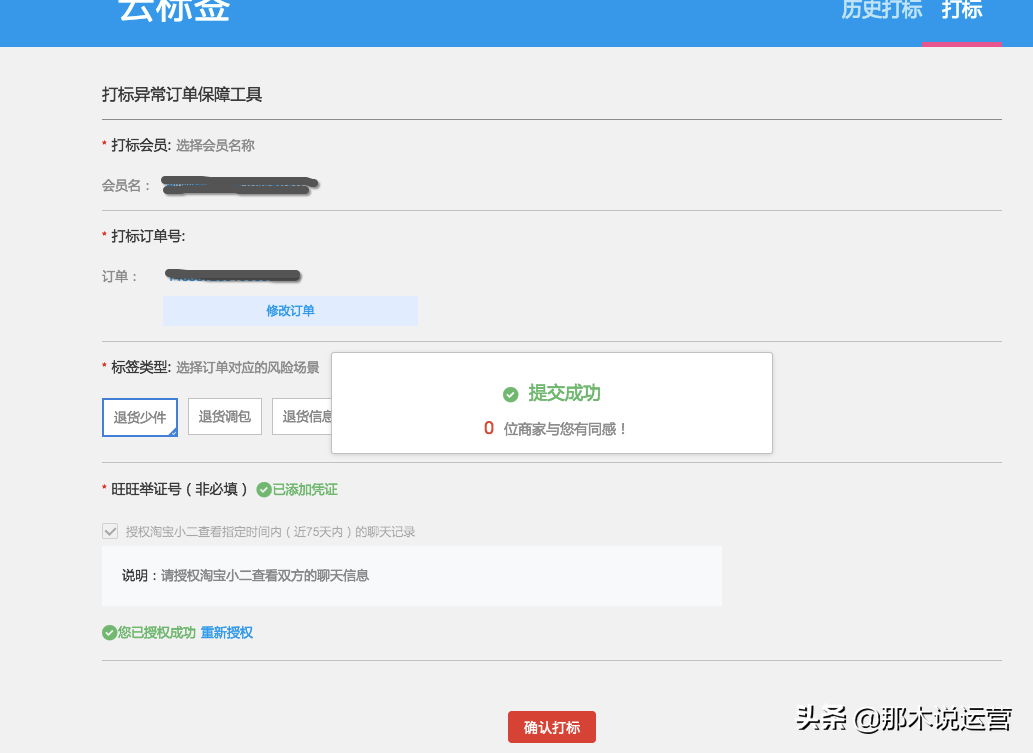Click the 打标异常订单保障工具 heading
Screen dimensions: 1033x753
[x=182, y=95]
